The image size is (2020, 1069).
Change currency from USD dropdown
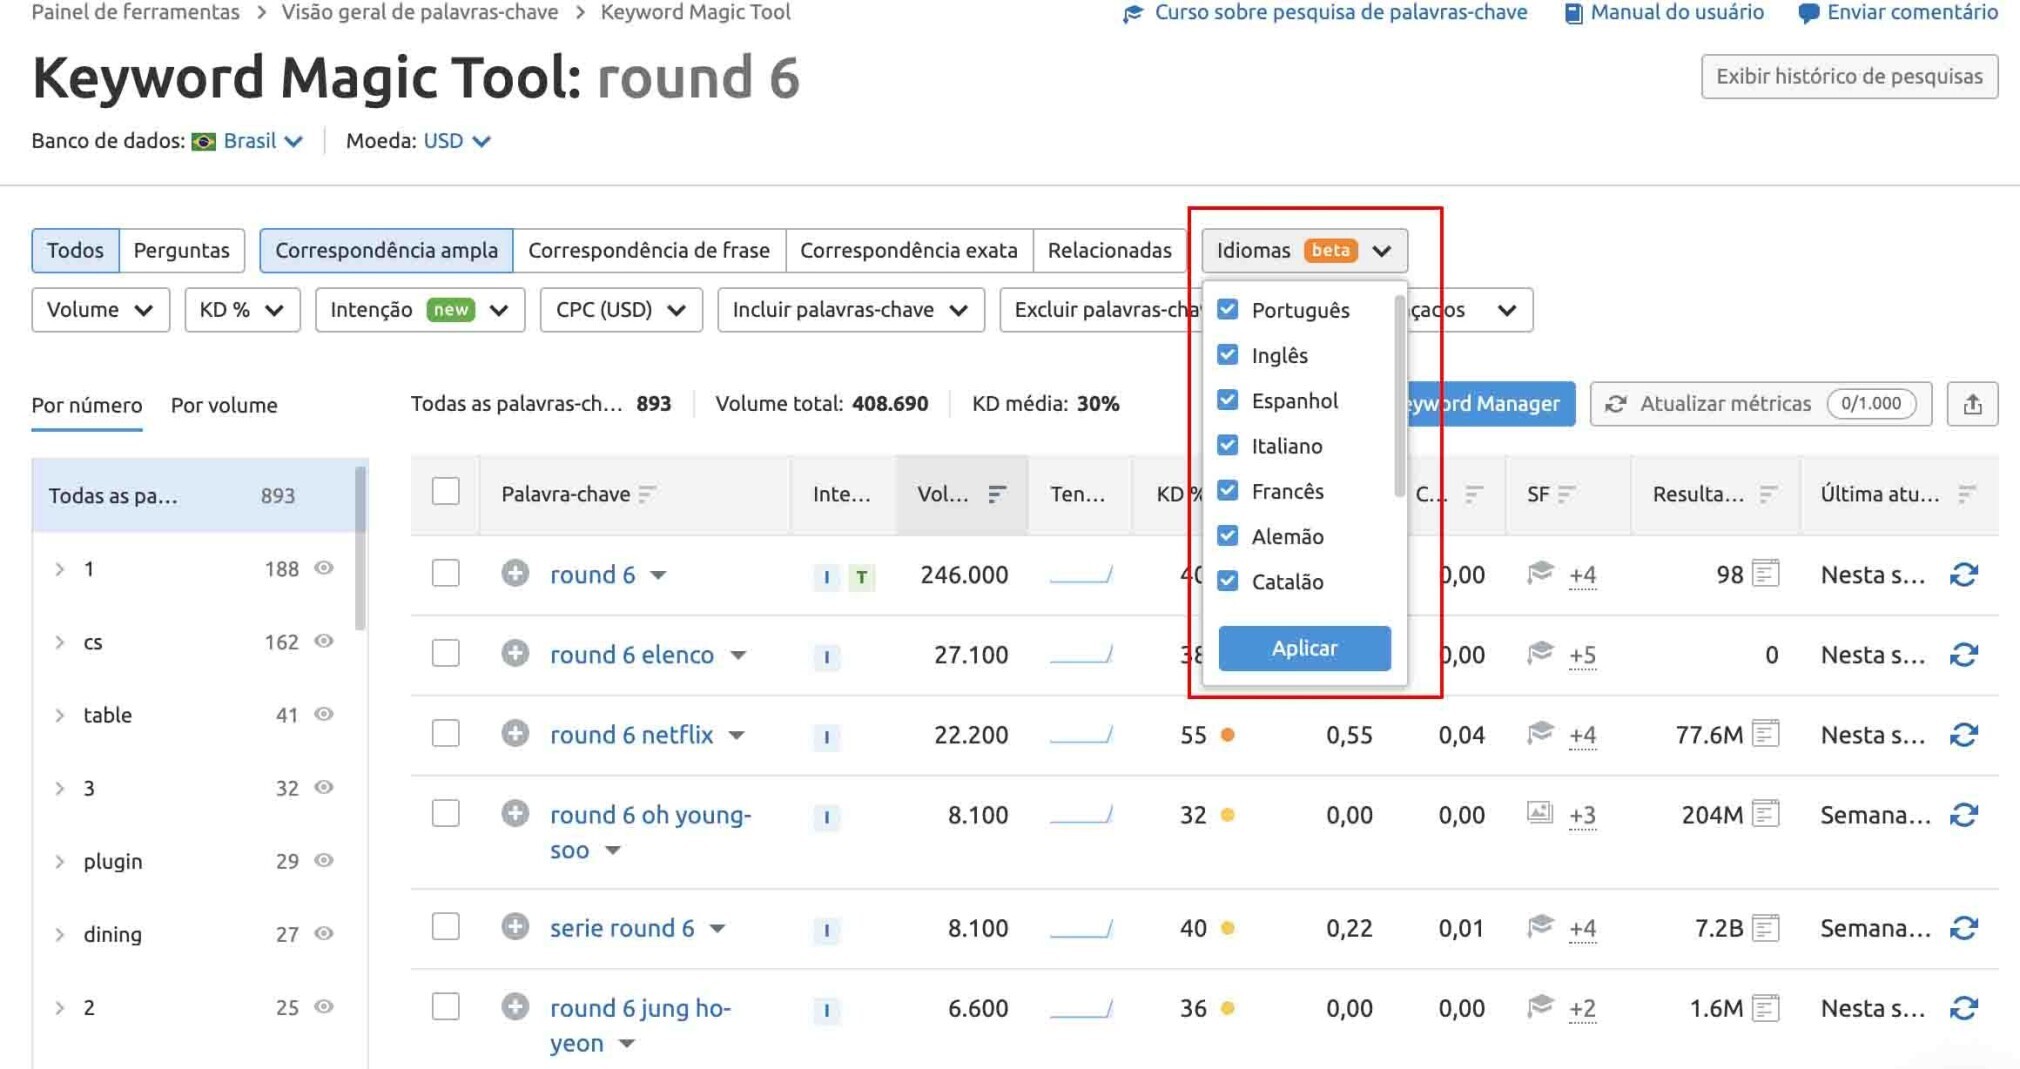(x=457, y=141)
